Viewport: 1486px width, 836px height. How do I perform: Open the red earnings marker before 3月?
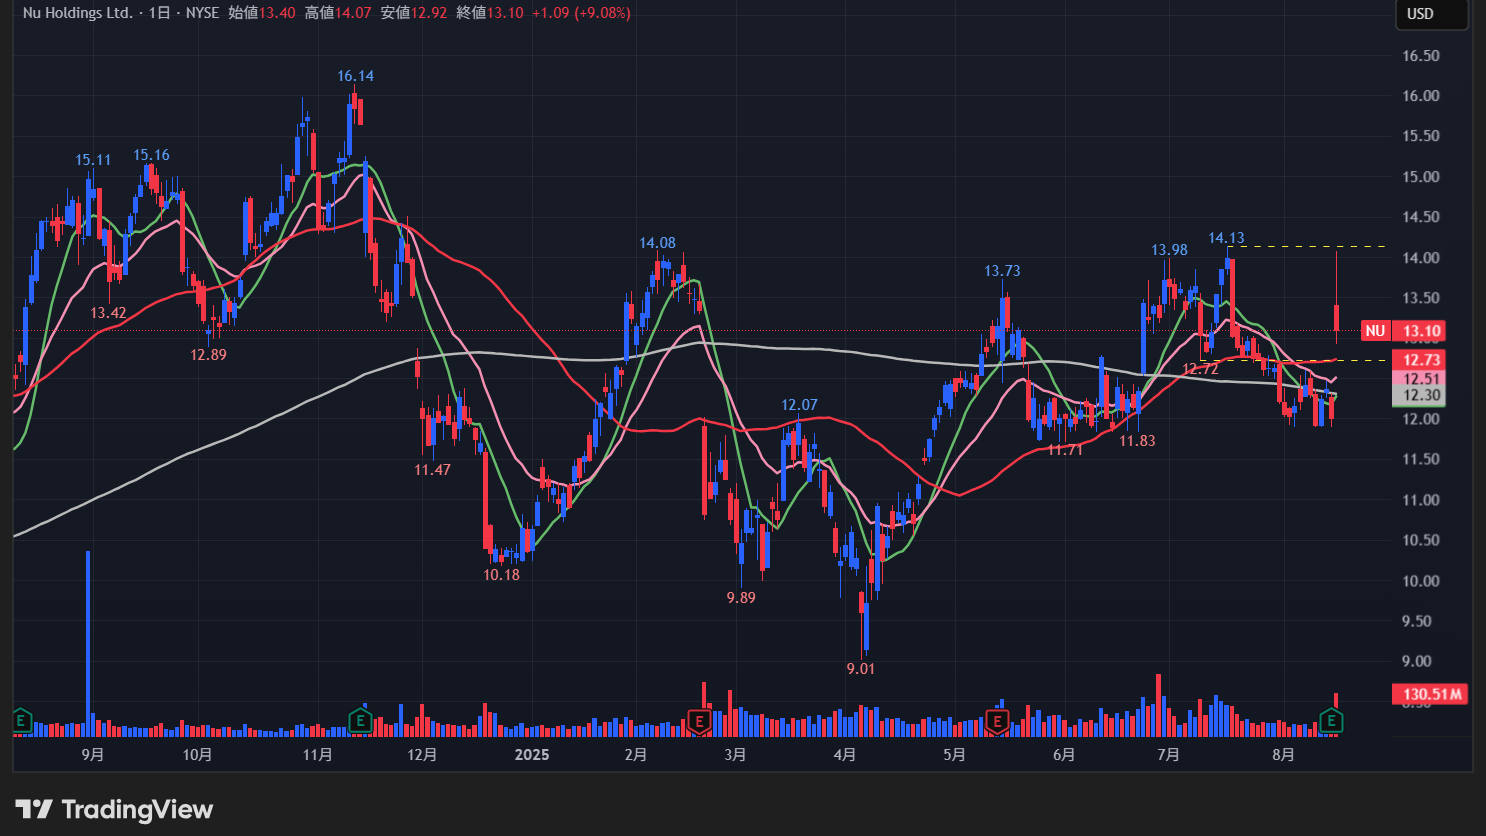click(x=699, y=719)
